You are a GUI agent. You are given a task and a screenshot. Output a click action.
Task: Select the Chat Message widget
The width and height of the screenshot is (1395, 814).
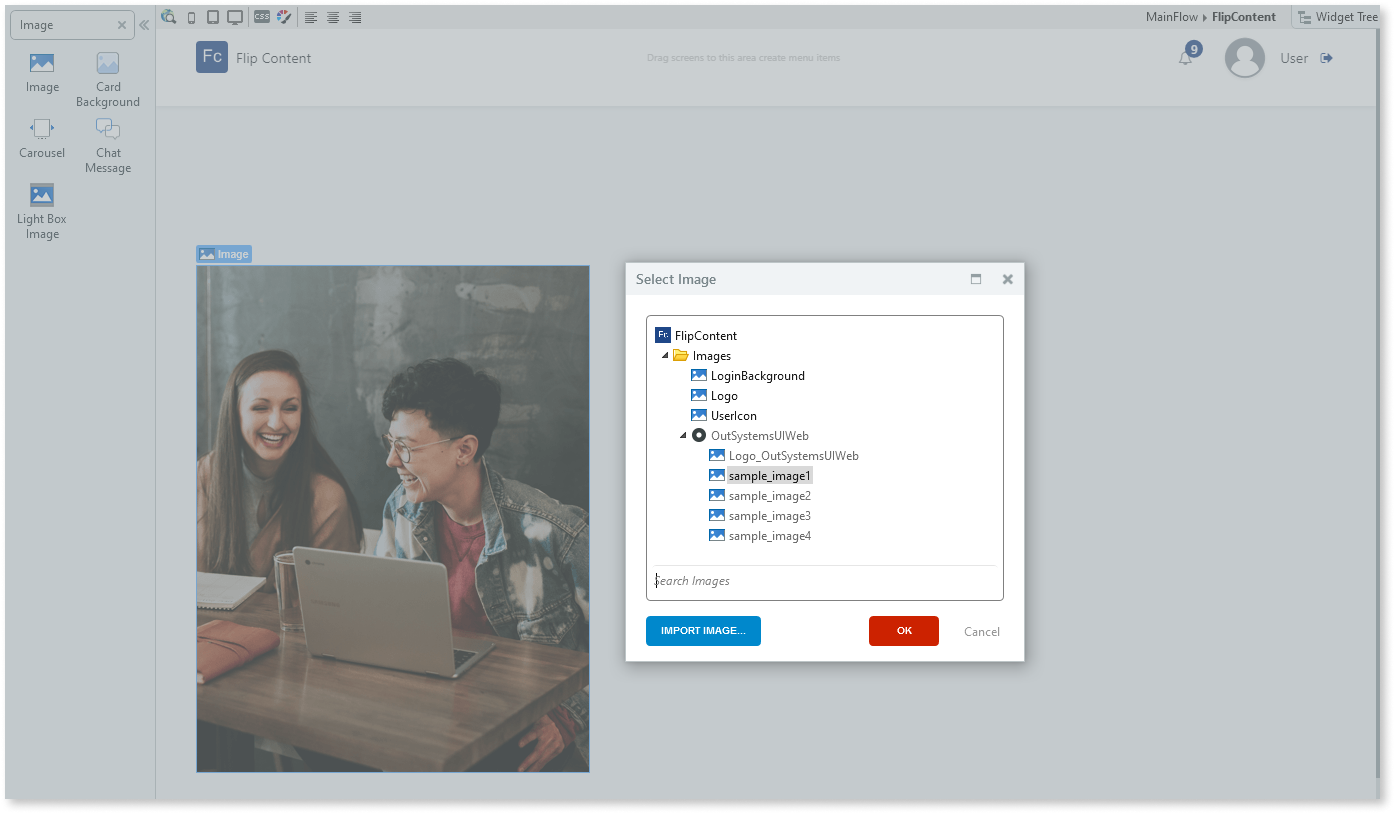click(107, 138)
